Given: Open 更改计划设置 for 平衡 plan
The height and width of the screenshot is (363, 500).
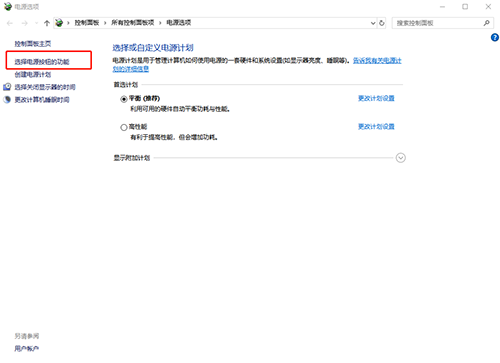Looking at the screenshot, I should coord(376,98).
